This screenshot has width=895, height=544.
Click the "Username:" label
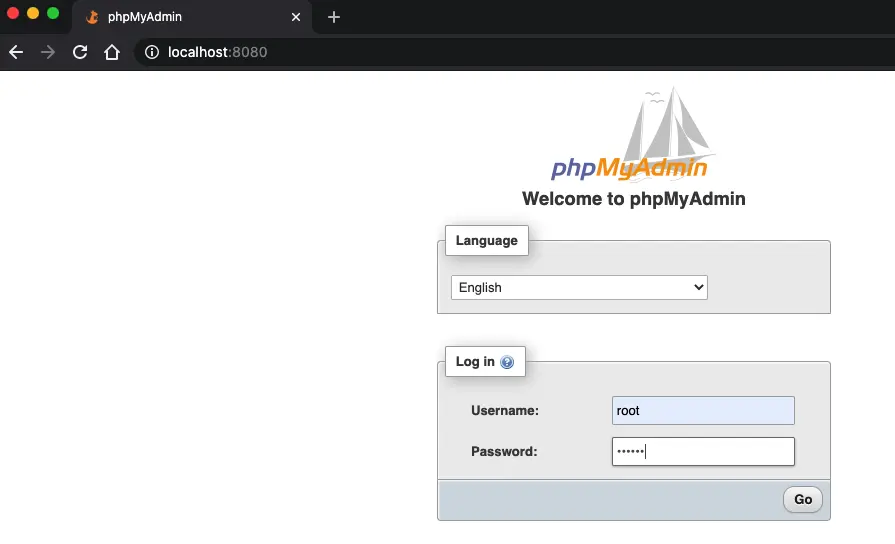505,410
